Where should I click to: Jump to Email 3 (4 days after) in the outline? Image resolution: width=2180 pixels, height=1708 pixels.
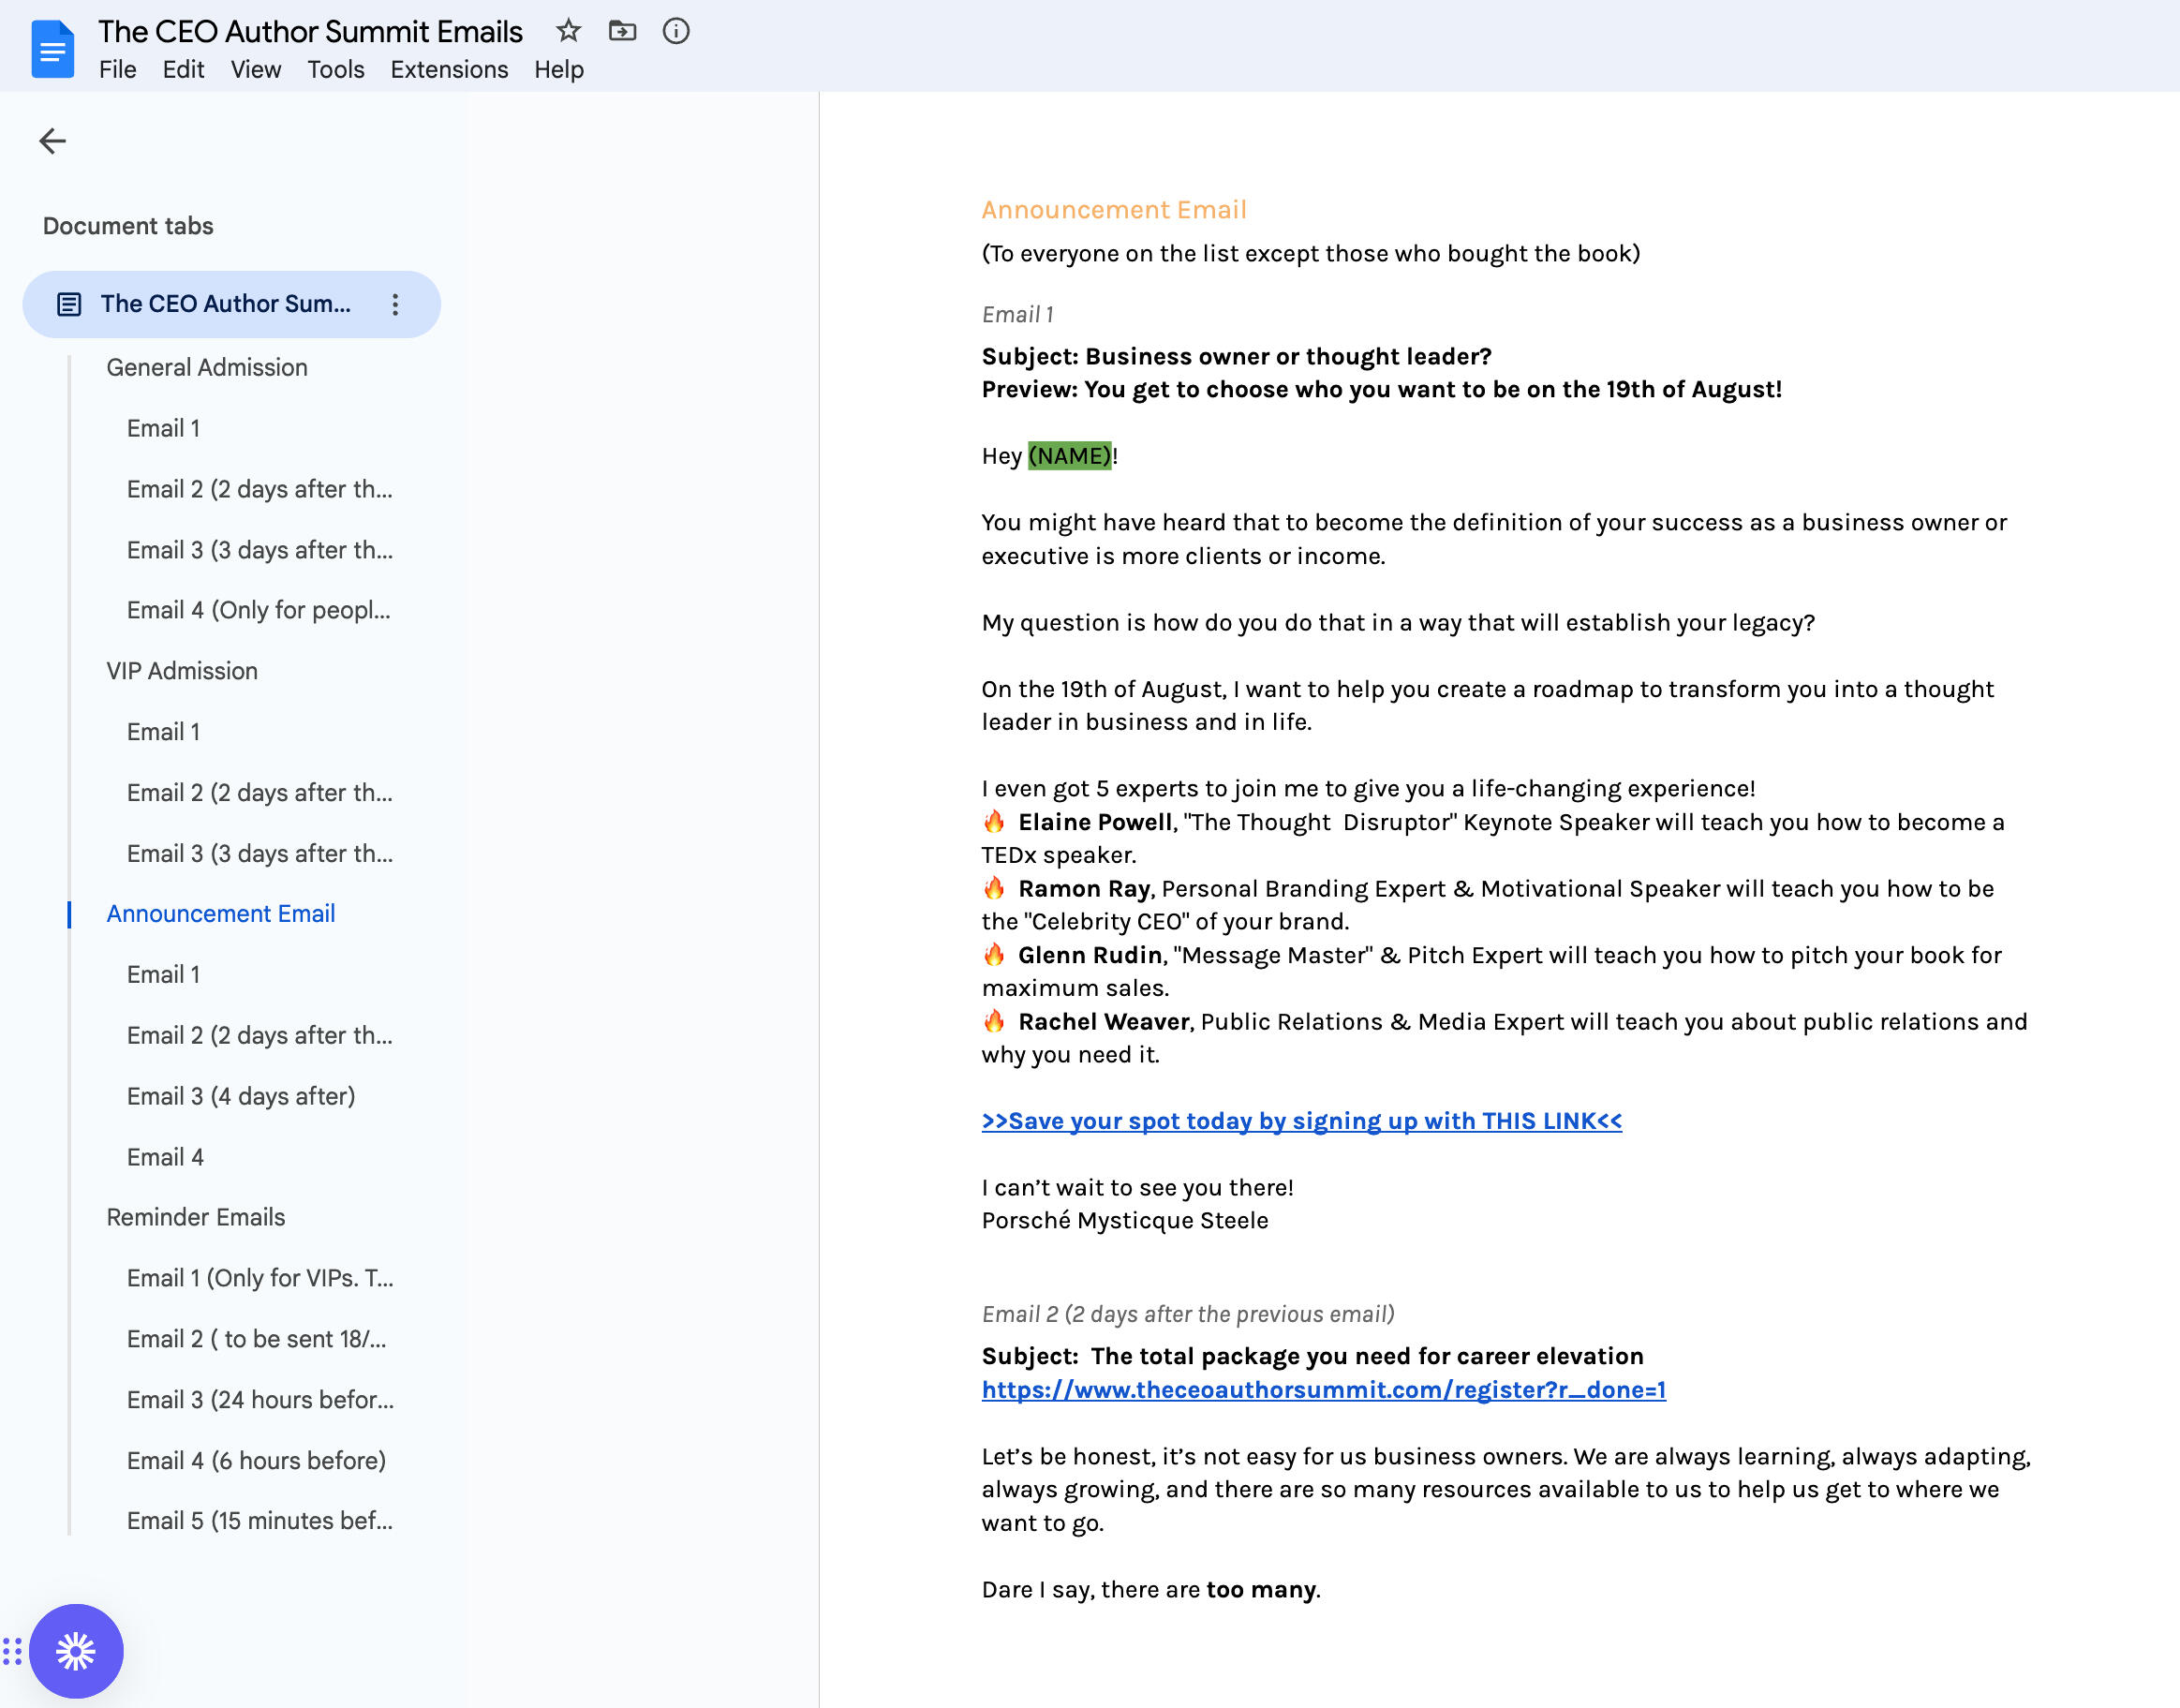241,1096
